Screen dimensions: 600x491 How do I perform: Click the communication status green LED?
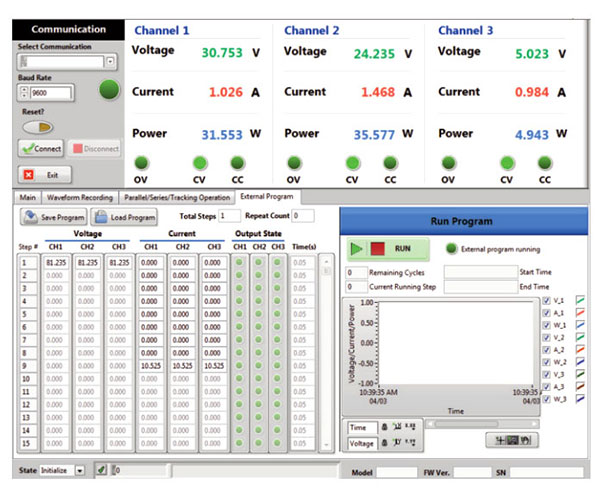pyautogui.click(x=109, y=90)
